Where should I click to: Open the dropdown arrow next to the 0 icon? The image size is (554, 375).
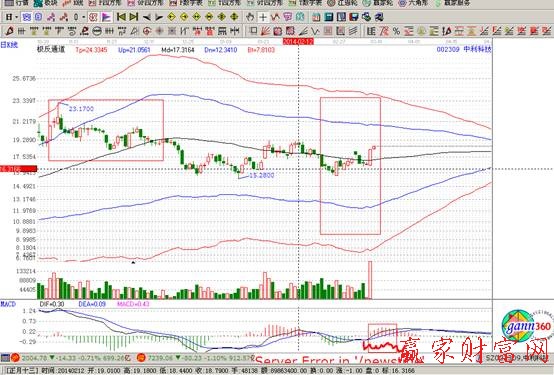(x=83, y=17)
